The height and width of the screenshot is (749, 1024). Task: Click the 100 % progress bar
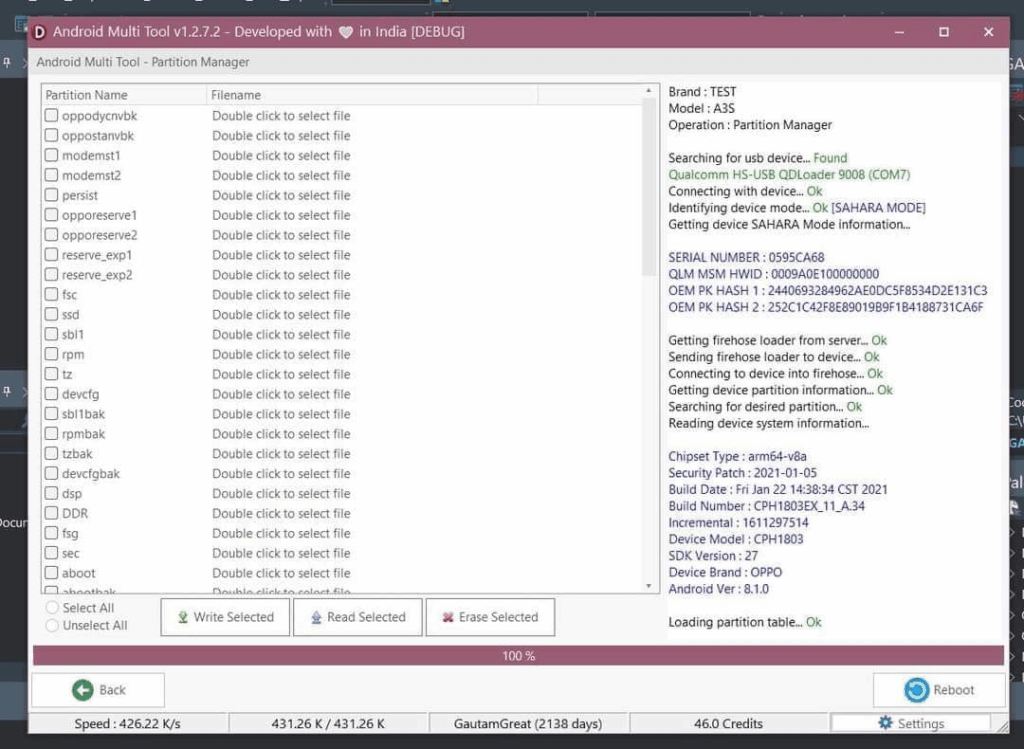518,656
